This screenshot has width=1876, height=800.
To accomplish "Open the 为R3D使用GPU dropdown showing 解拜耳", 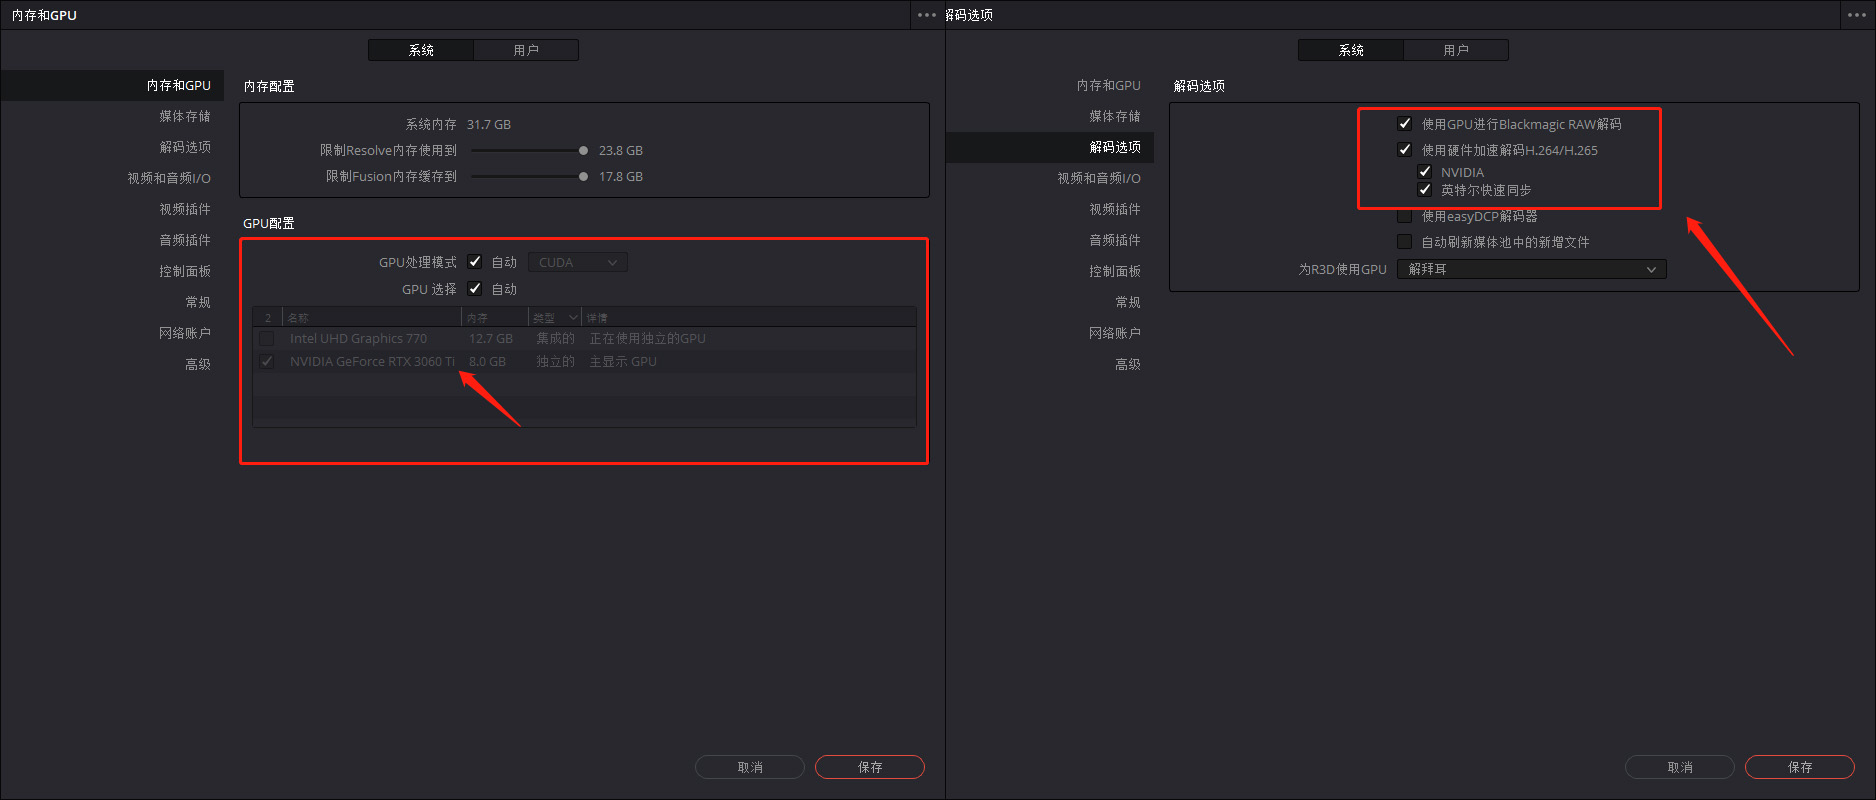I will point(1531,269).
